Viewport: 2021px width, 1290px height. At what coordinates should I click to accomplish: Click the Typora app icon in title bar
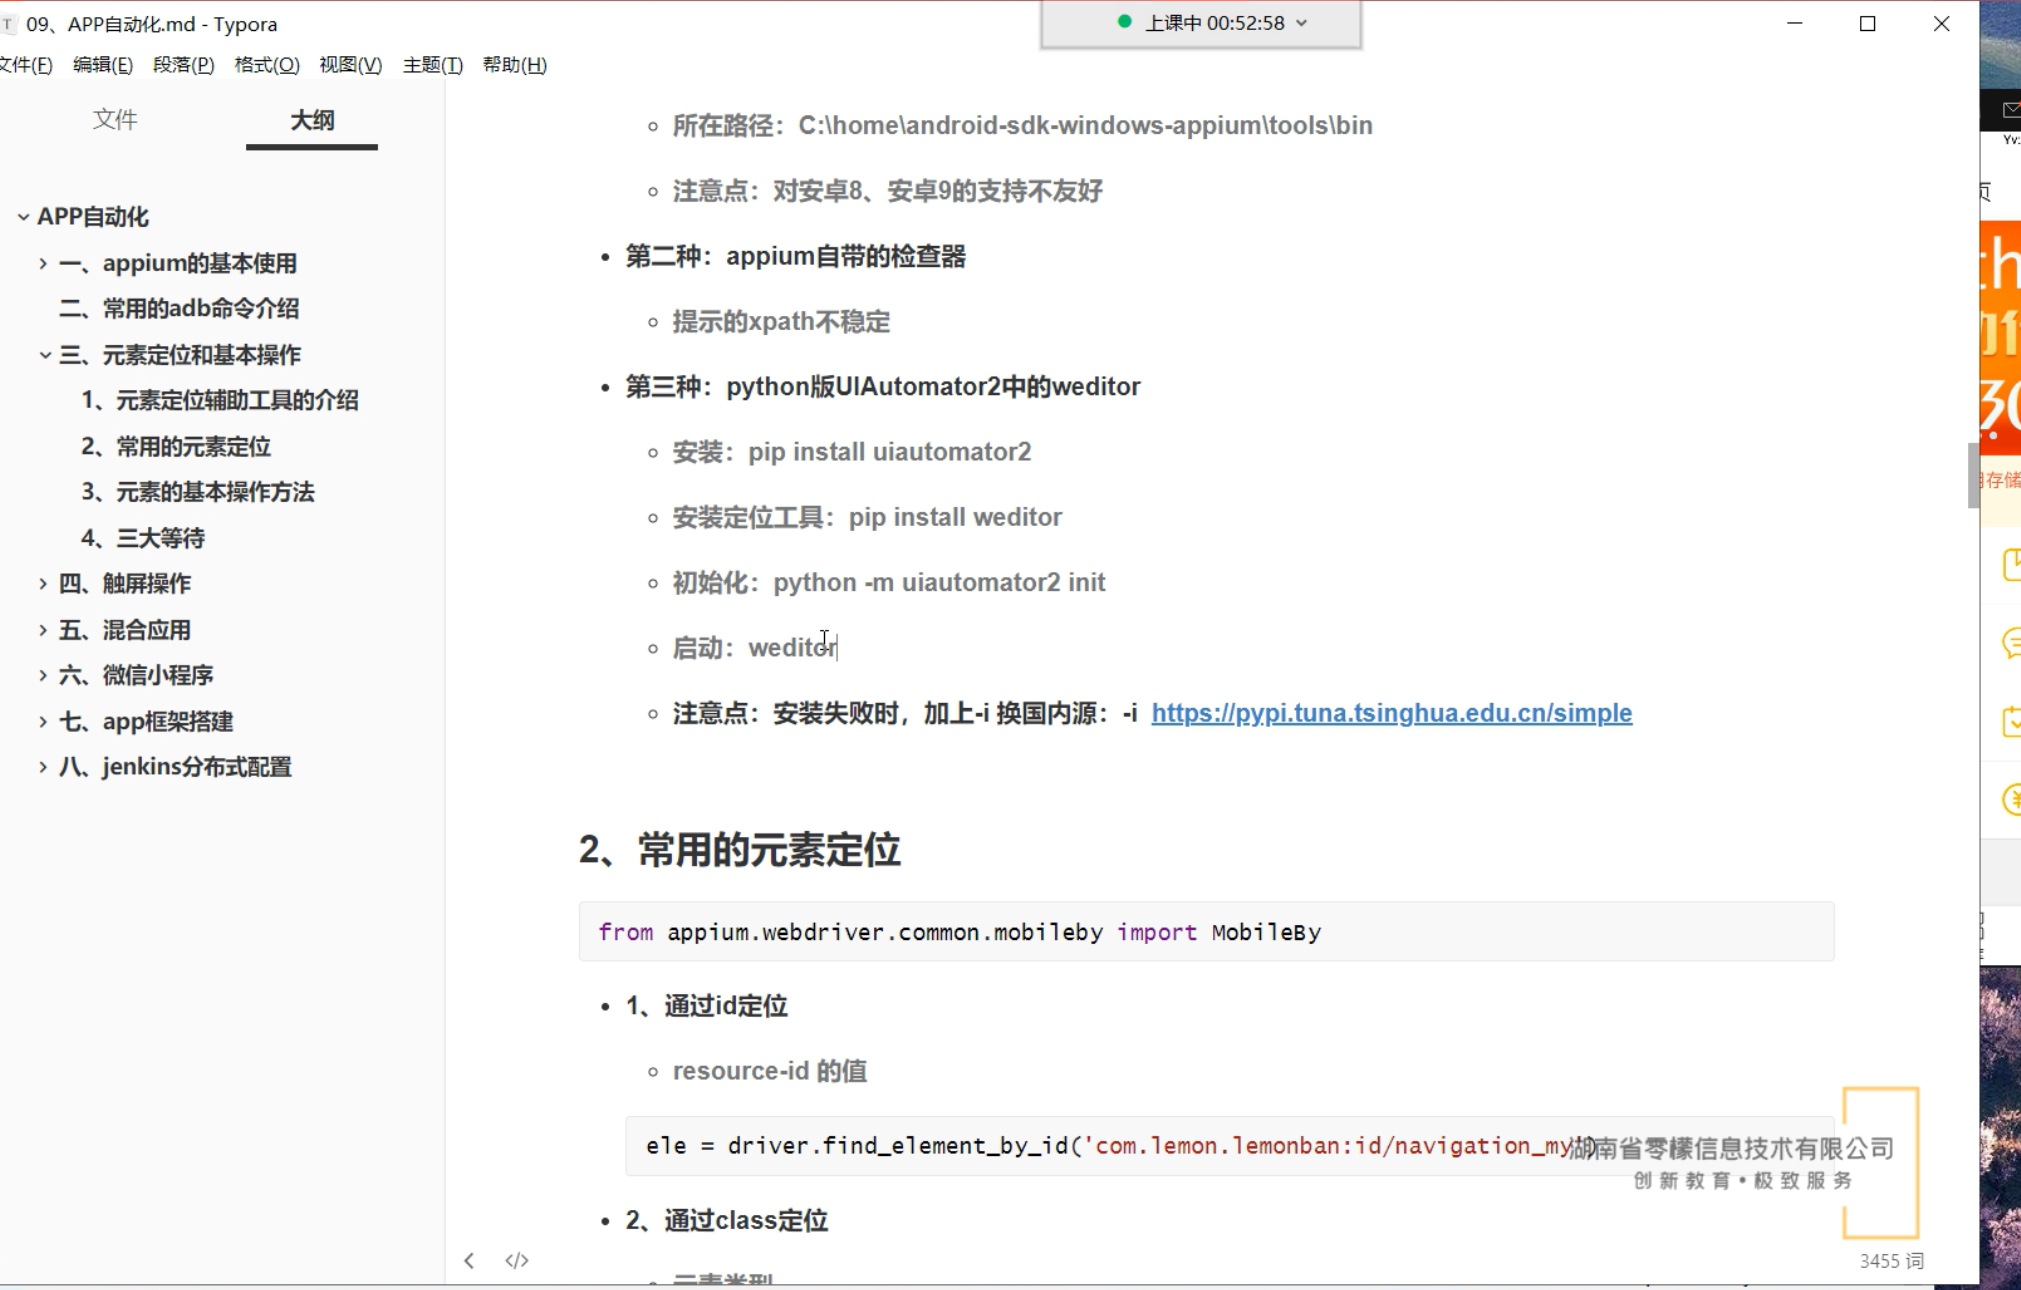pyautogui.click(x=8, y=24)
